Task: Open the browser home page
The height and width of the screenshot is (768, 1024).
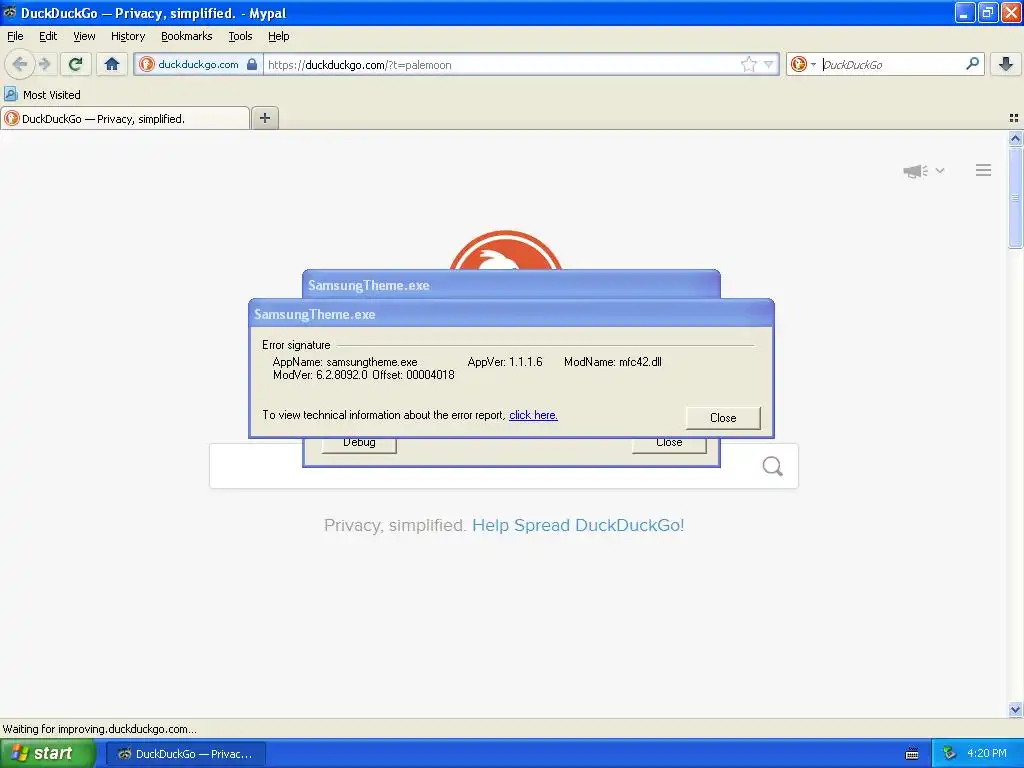Action: 112,64
